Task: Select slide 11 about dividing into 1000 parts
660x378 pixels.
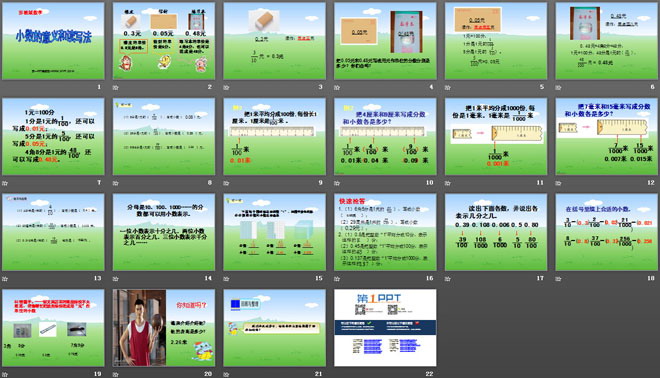Action: point(496,136)
